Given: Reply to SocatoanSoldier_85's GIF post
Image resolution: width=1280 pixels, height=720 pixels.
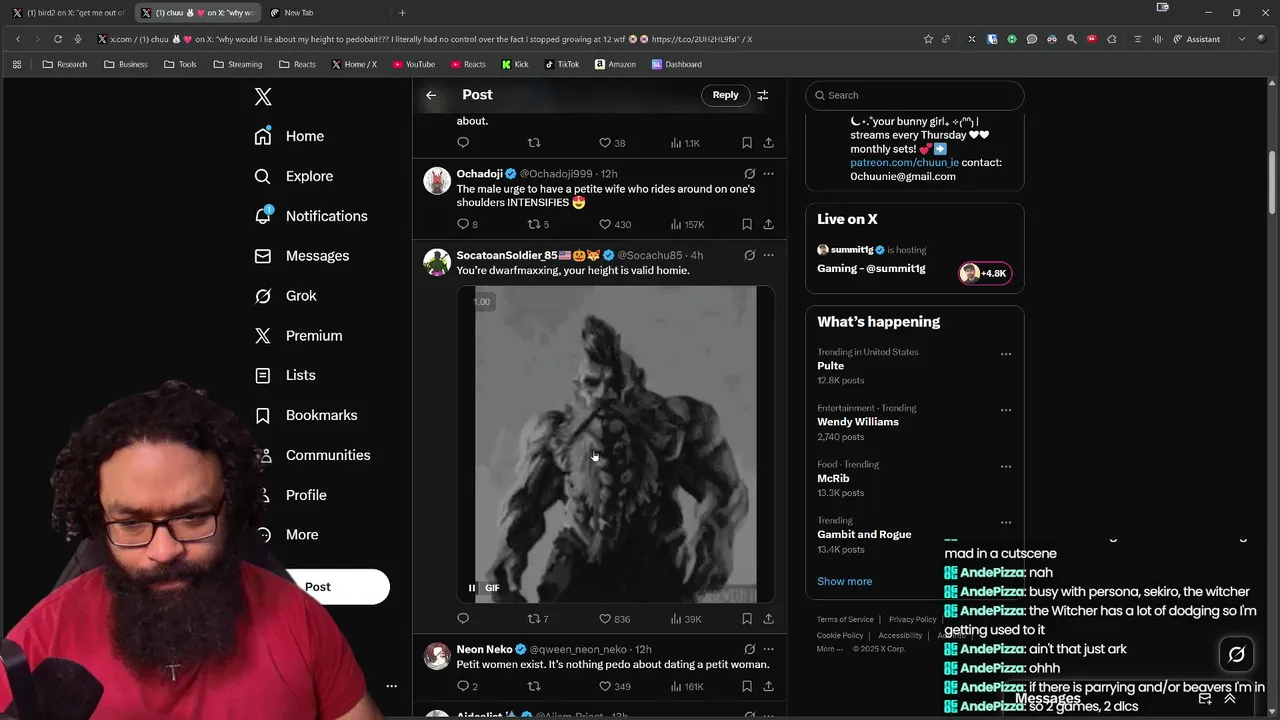Looking at the screenshot, I should pos(463,619).
